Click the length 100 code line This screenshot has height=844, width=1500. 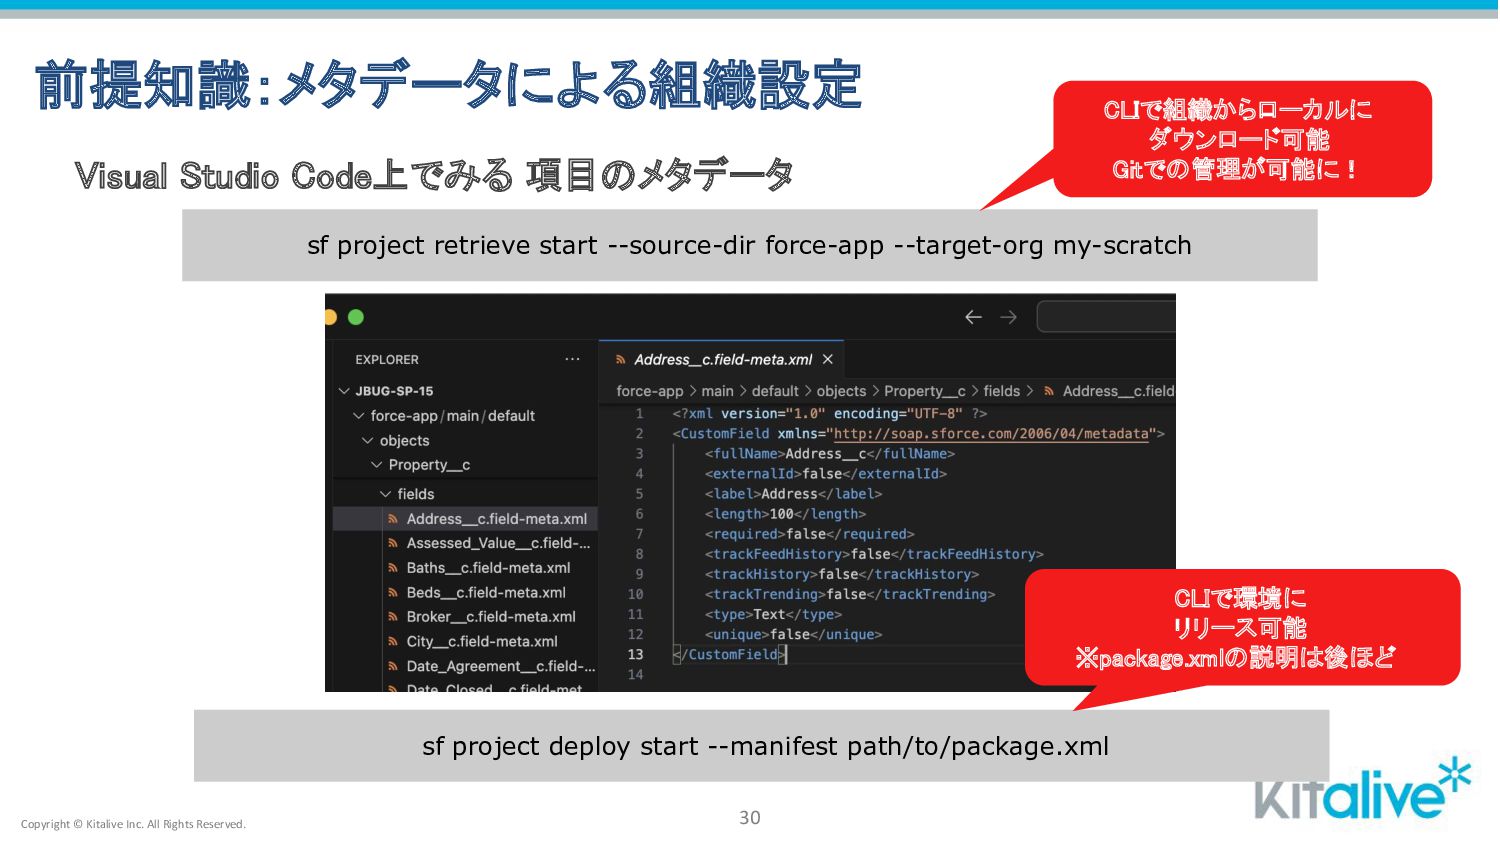[x=785, y=514]
